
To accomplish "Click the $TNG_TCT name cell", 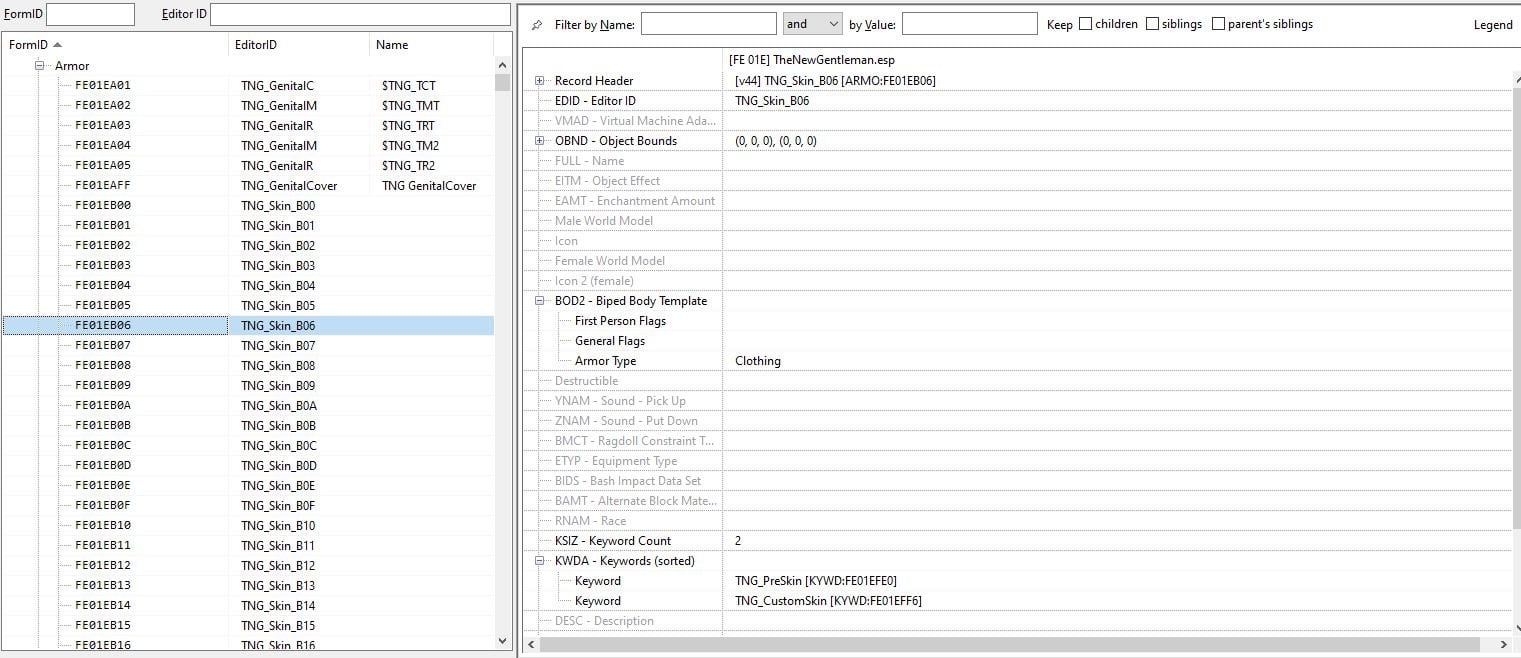I will pyautogui.click(x=408, y=86).
